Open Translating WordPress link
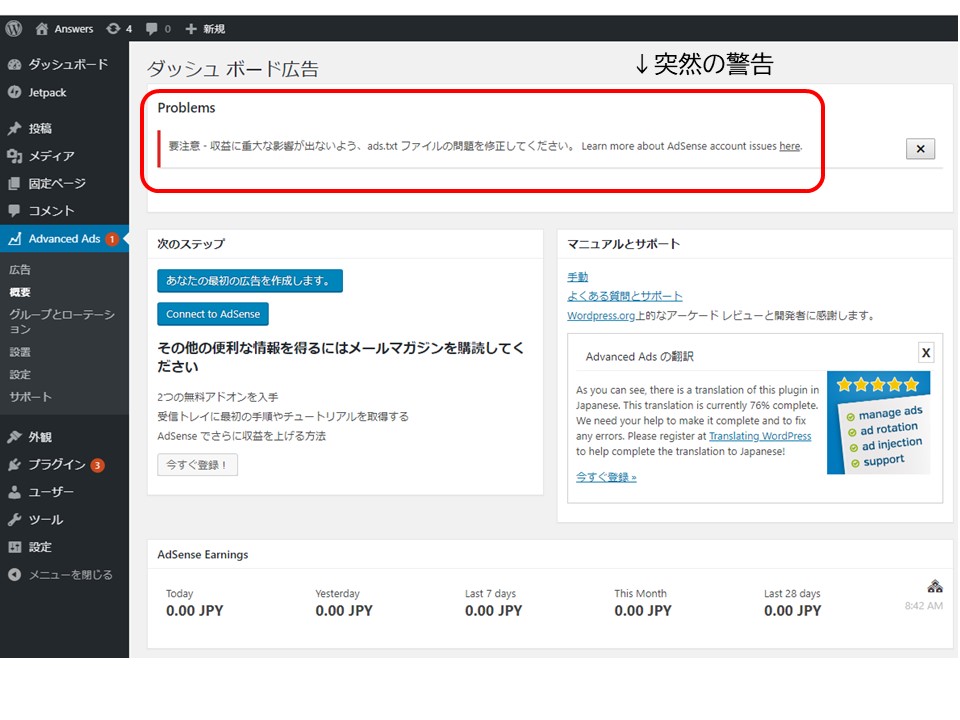The height and width of the screenshot is (720, 960). coord(760,436)
